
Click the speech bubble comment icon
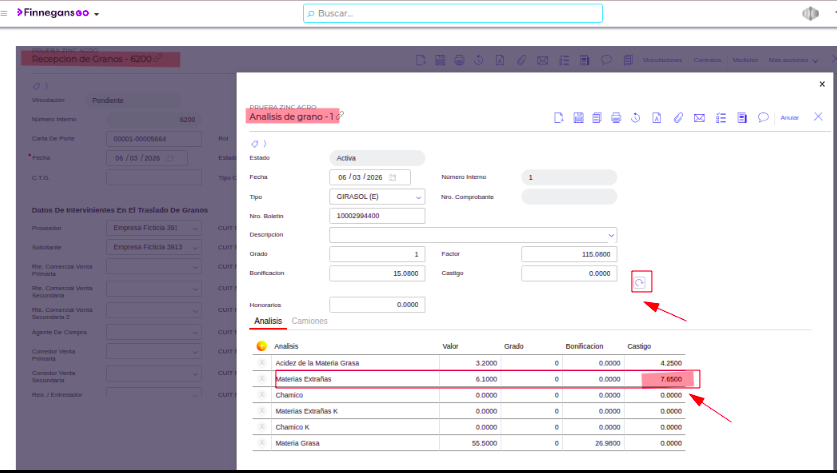pyautogui.click(x=762, y=118)
